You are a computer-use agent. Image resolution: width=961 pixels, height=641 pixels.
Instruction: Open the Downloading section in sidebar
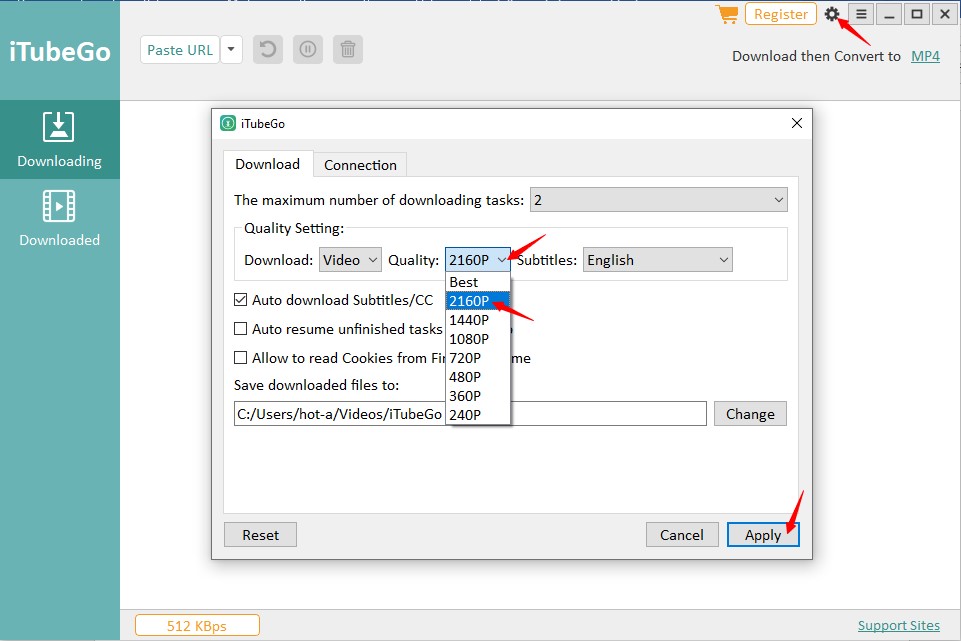click(59, 140)
